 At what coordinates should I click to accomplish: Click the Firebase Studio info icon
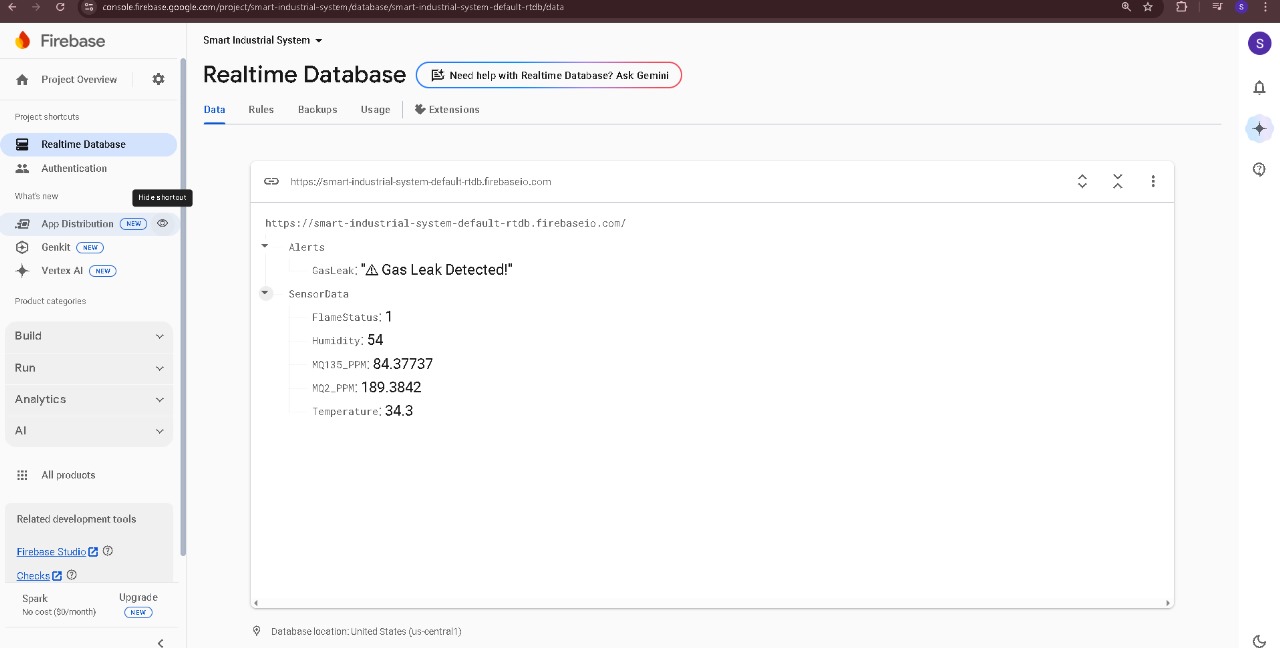(108, 551)
